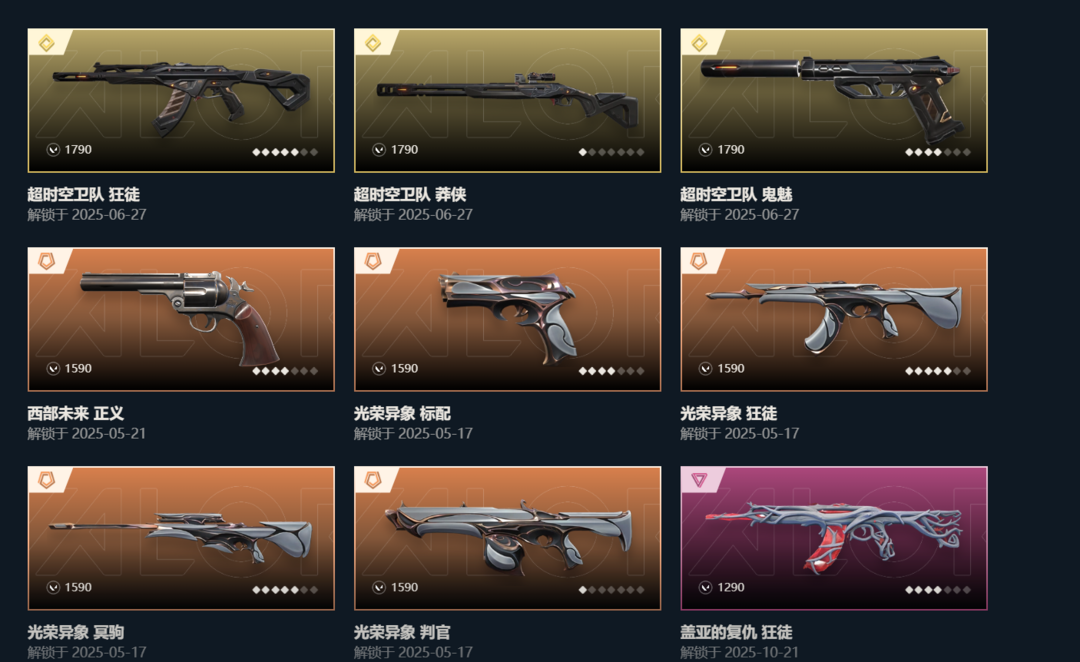Click the 超时空卫队 鬼魅 skin name
Viewport: 1080px width, 662px height.
click(x=736, y=194)
